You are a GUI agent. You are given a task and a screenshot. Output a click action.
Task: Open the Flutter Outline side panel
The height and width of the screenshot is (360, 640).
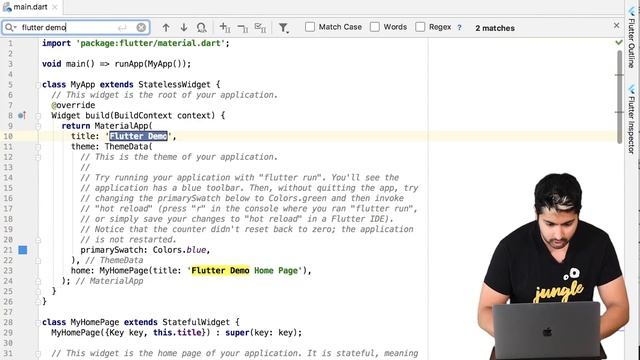[631, 38]
